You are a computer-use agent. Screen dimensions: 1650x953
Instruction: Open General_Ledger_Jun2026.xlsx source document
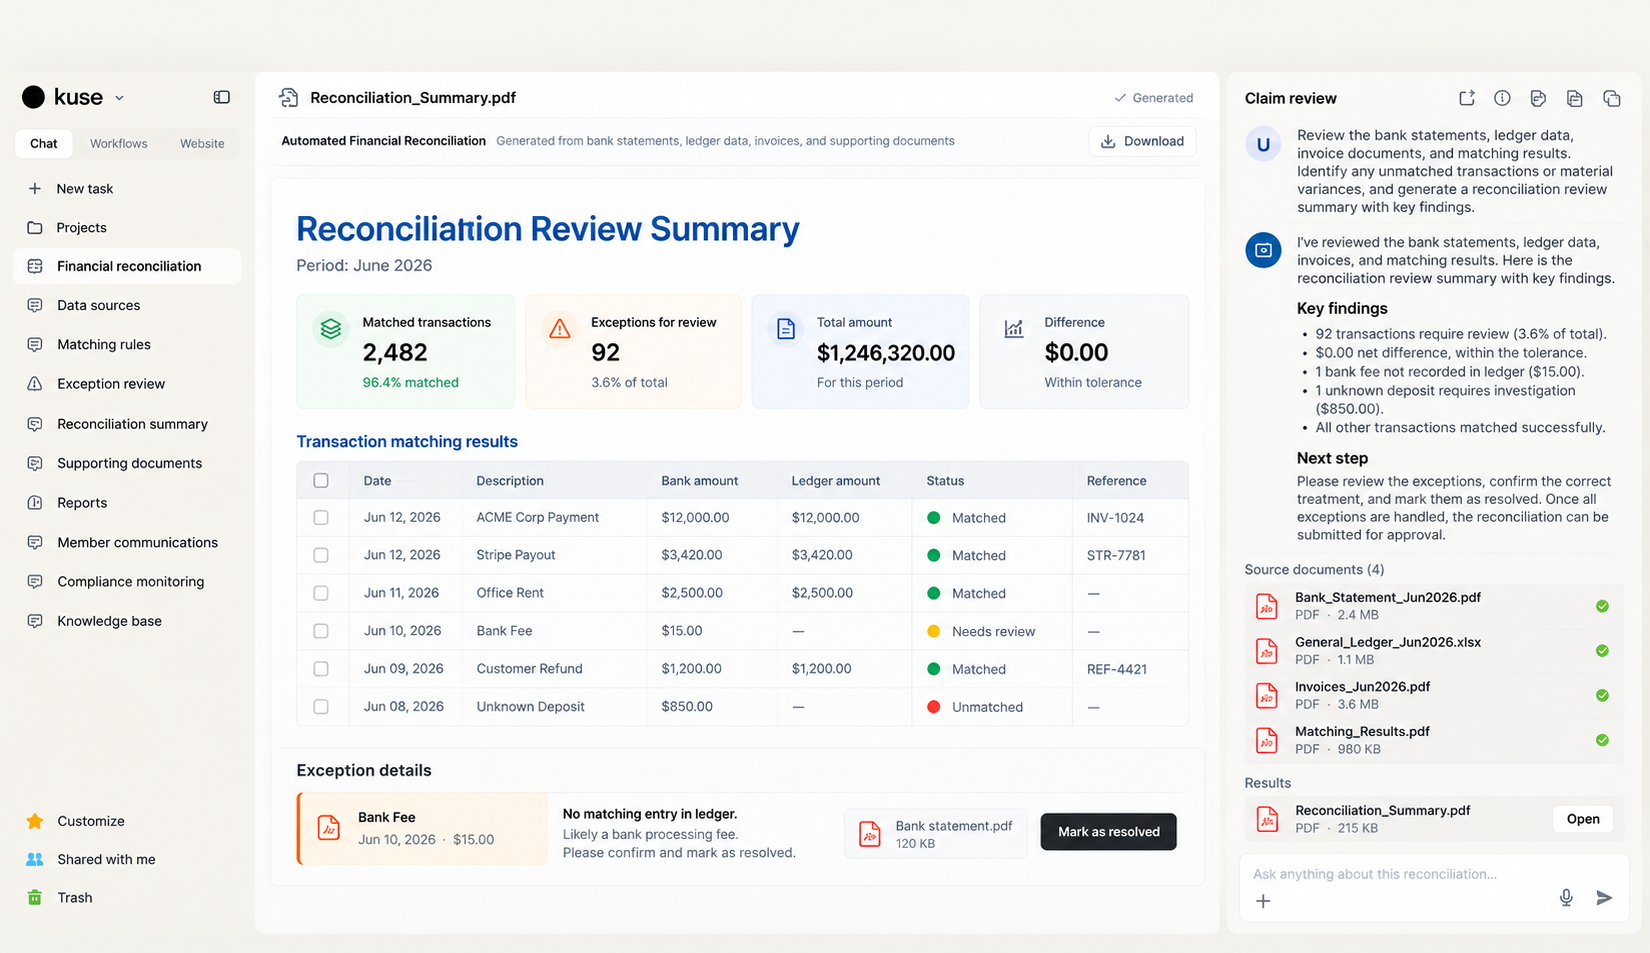pyautogui.click(x=1432, y=650)
